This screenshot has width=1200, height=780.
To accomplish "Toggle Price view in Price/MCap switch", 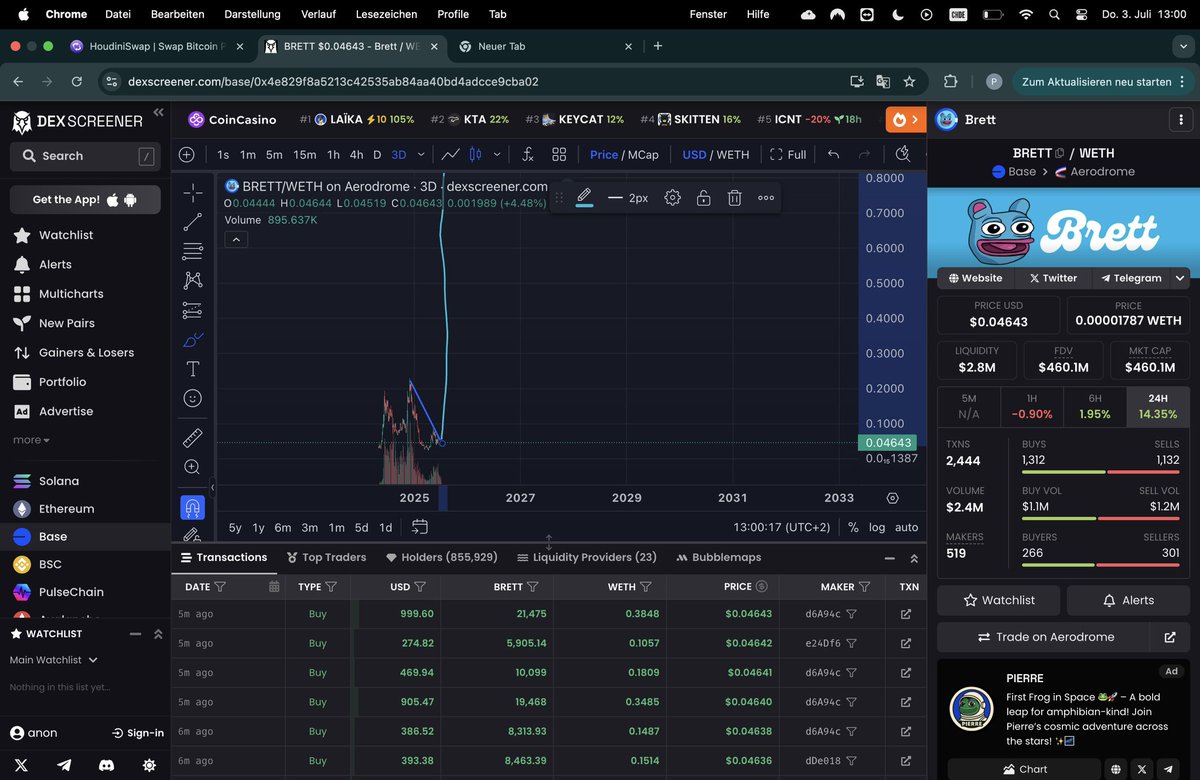I will pos(604,154).
